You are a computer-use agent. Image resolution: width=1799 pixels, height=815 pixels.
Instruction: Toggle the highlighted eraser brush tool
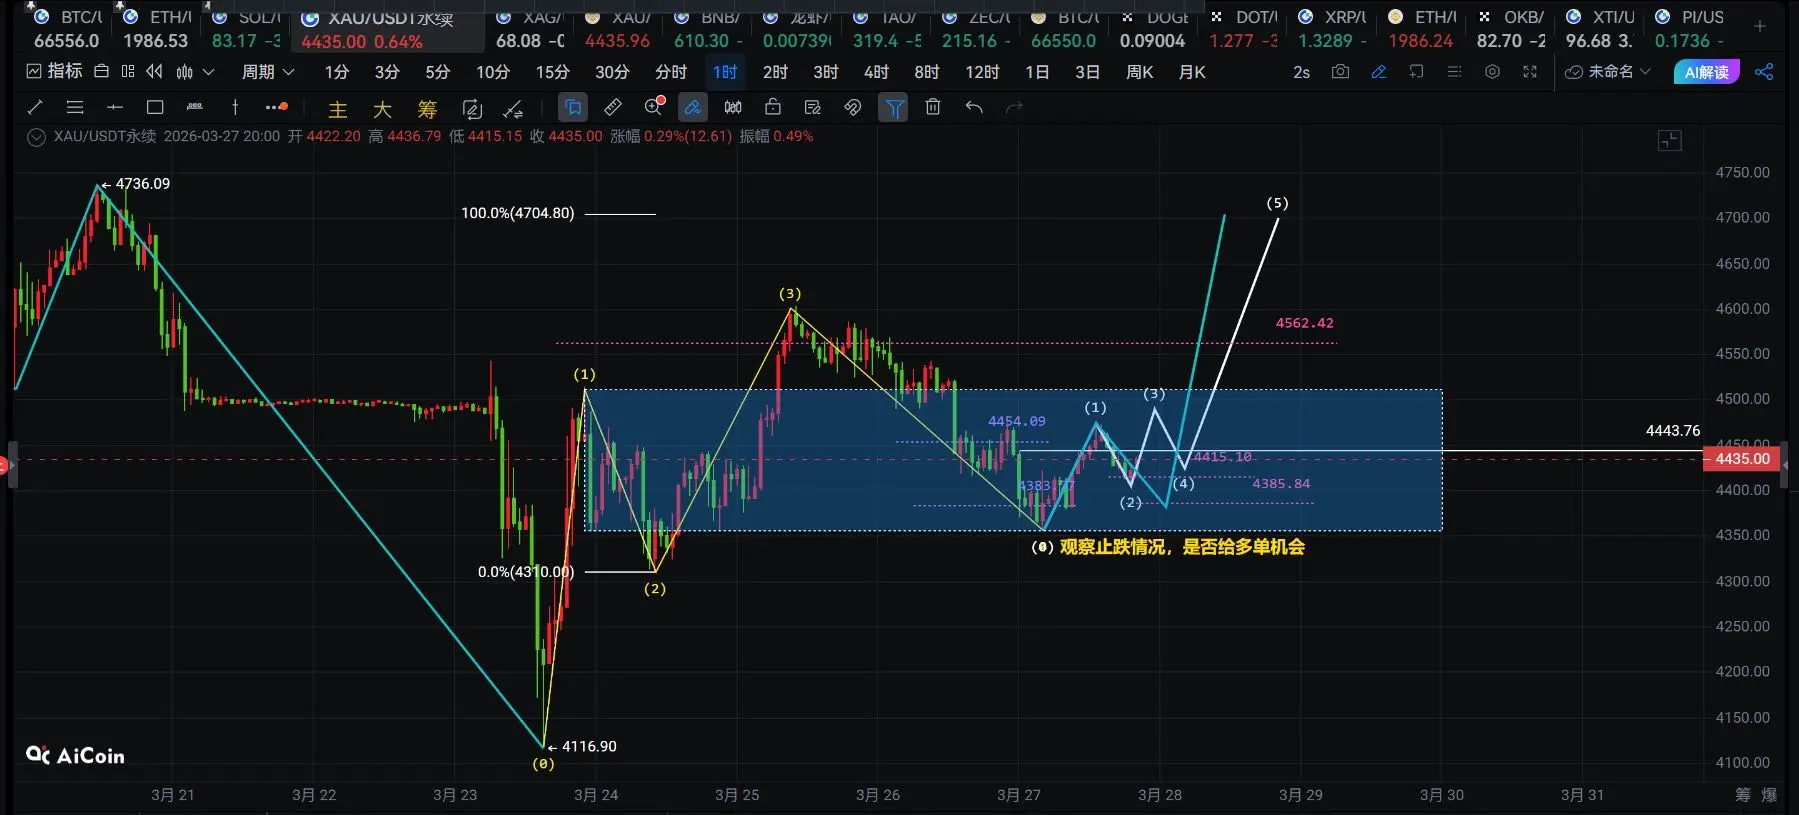692,107
